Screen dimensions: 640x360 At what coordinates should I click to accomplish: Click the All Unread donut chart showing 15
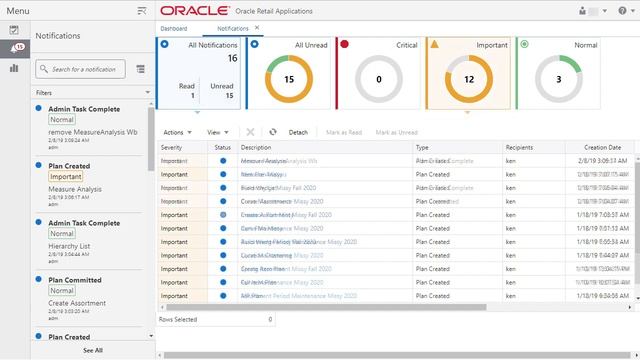tap(289, 79)
